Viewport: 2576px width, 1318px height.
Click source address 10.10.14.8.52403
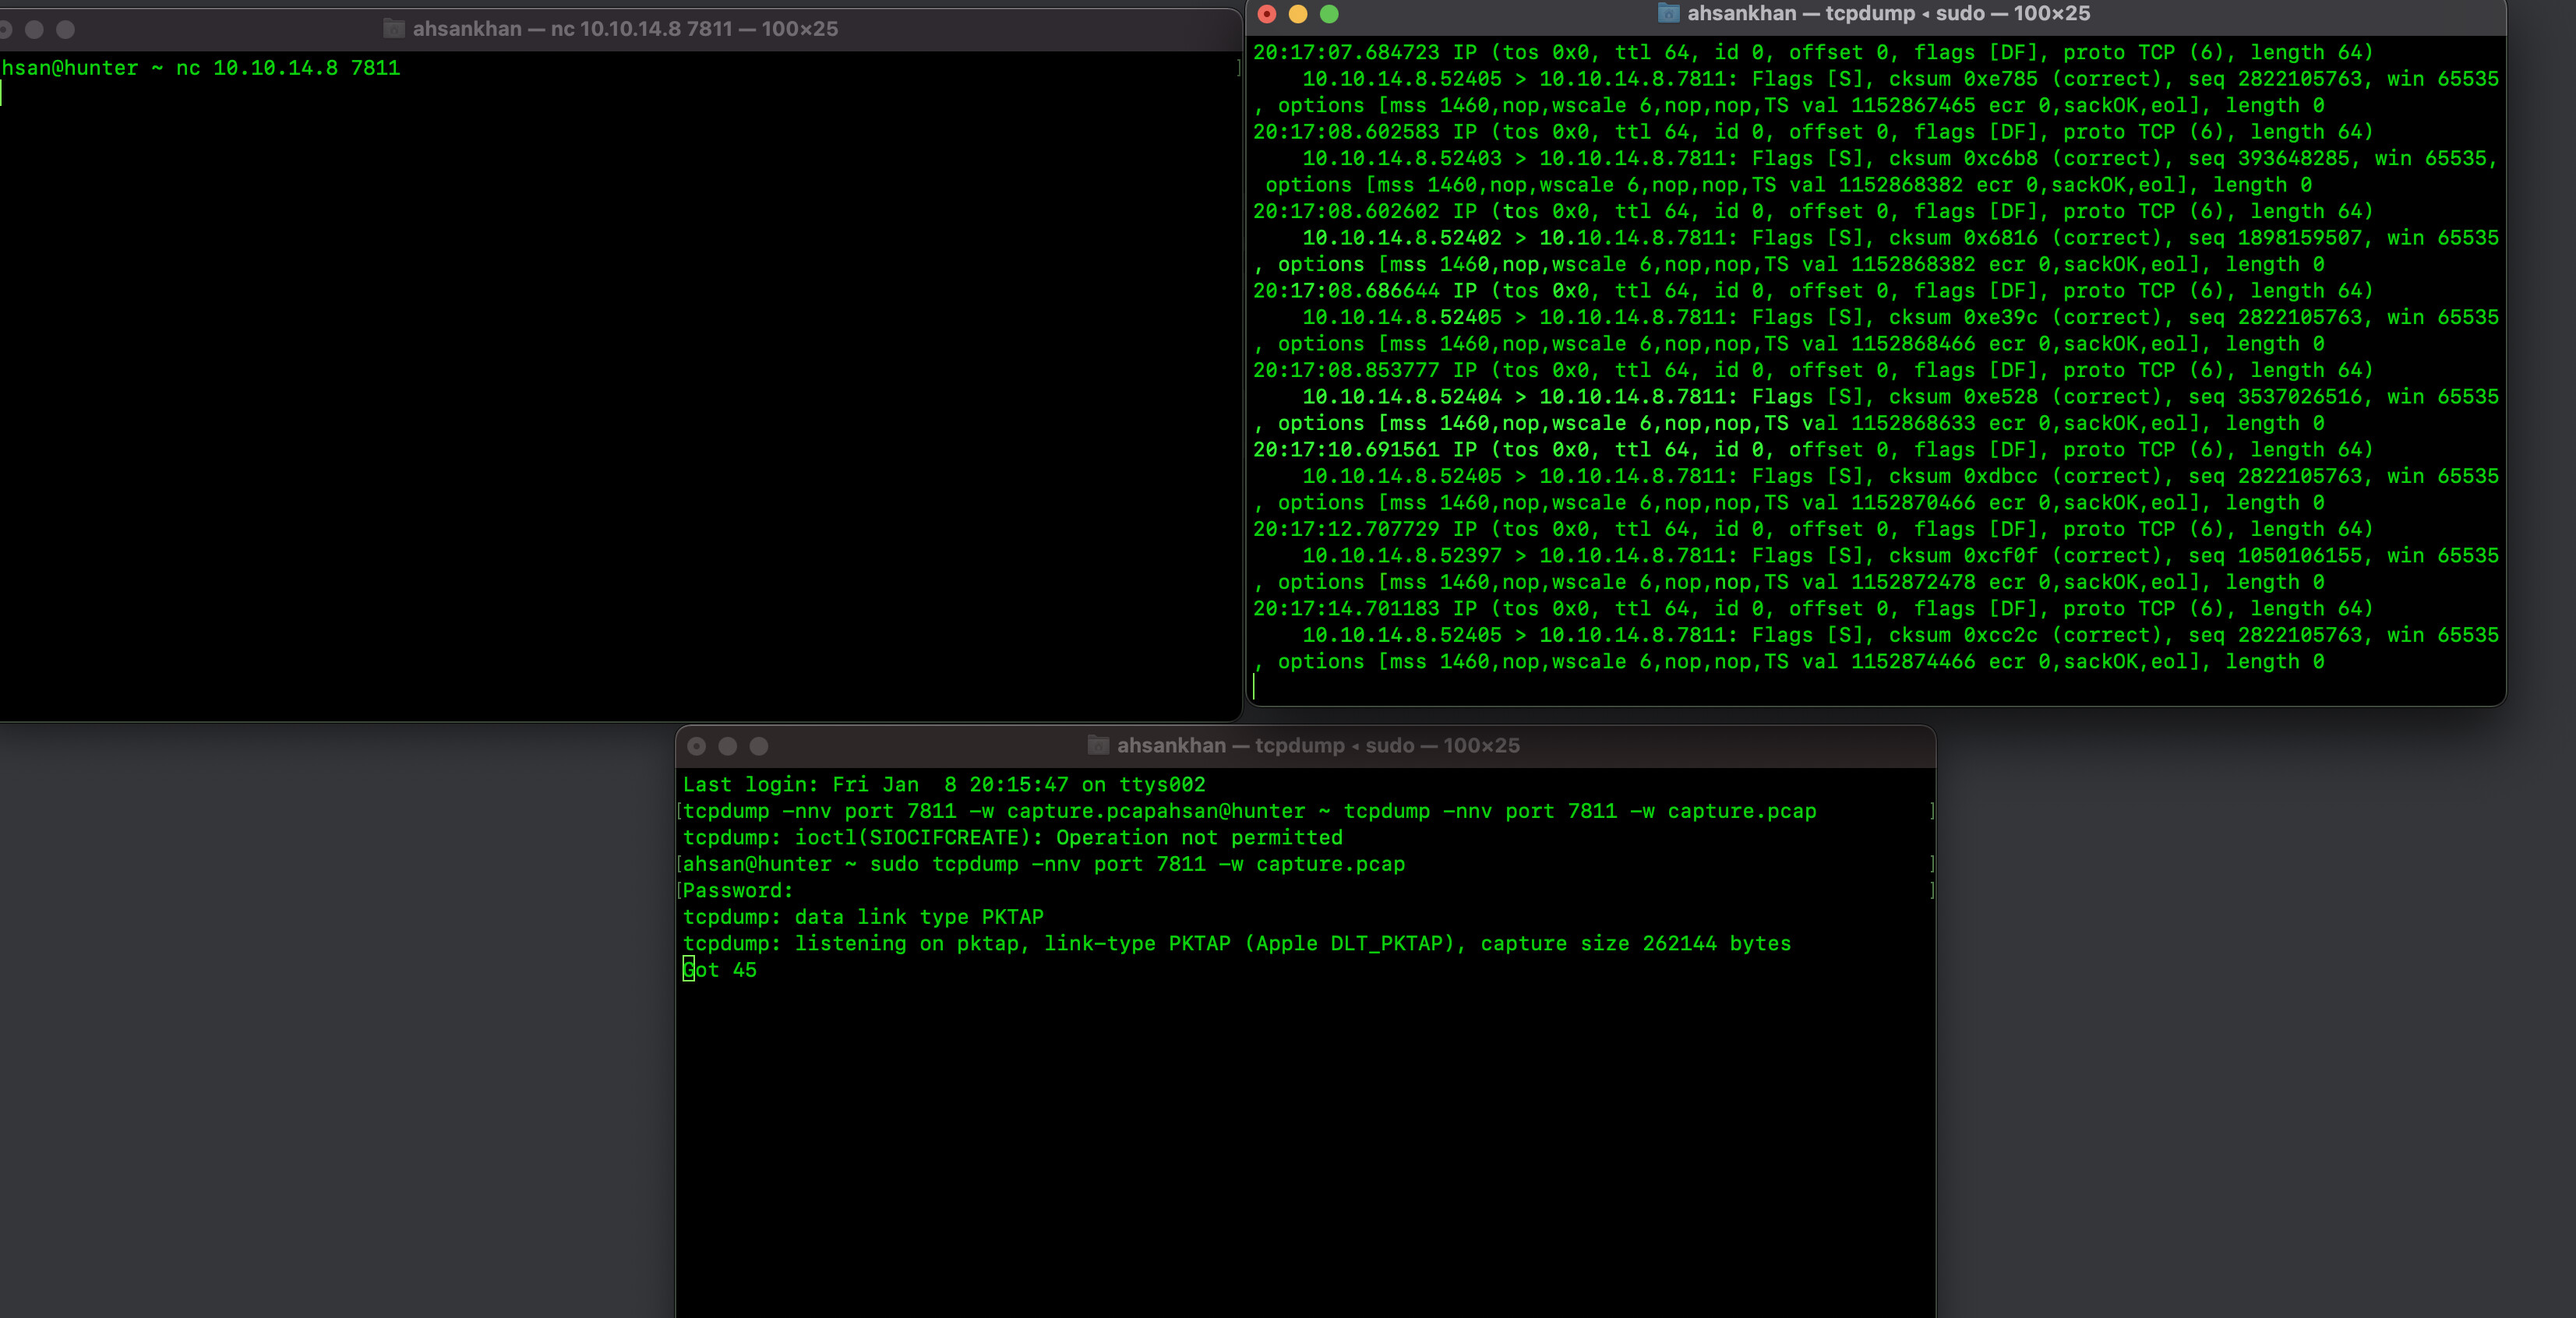coord(1402,158)
